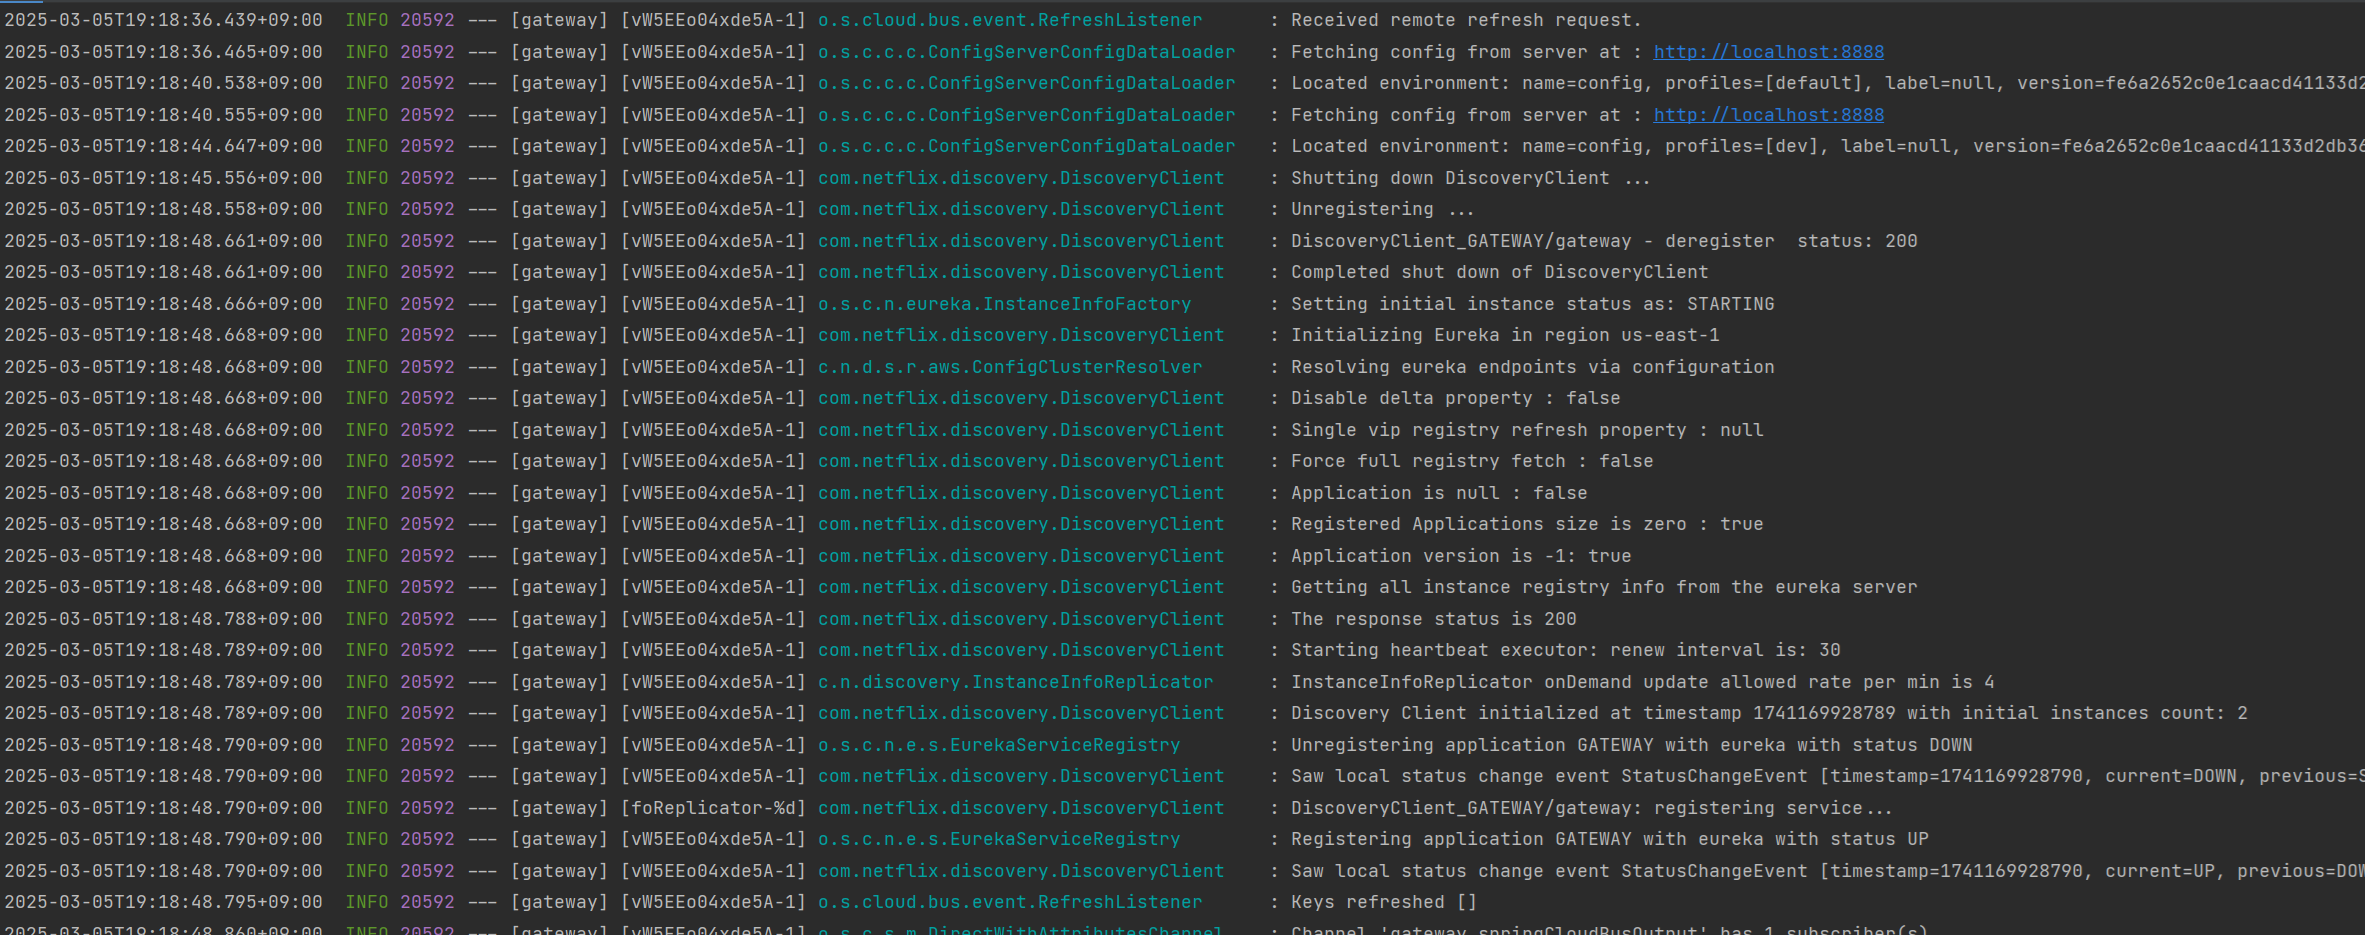Select the timestamp 2025-03-05T19:18:45.556+09:00
The height and width of the screenshot is (935, 2365).
coord(163,178)
